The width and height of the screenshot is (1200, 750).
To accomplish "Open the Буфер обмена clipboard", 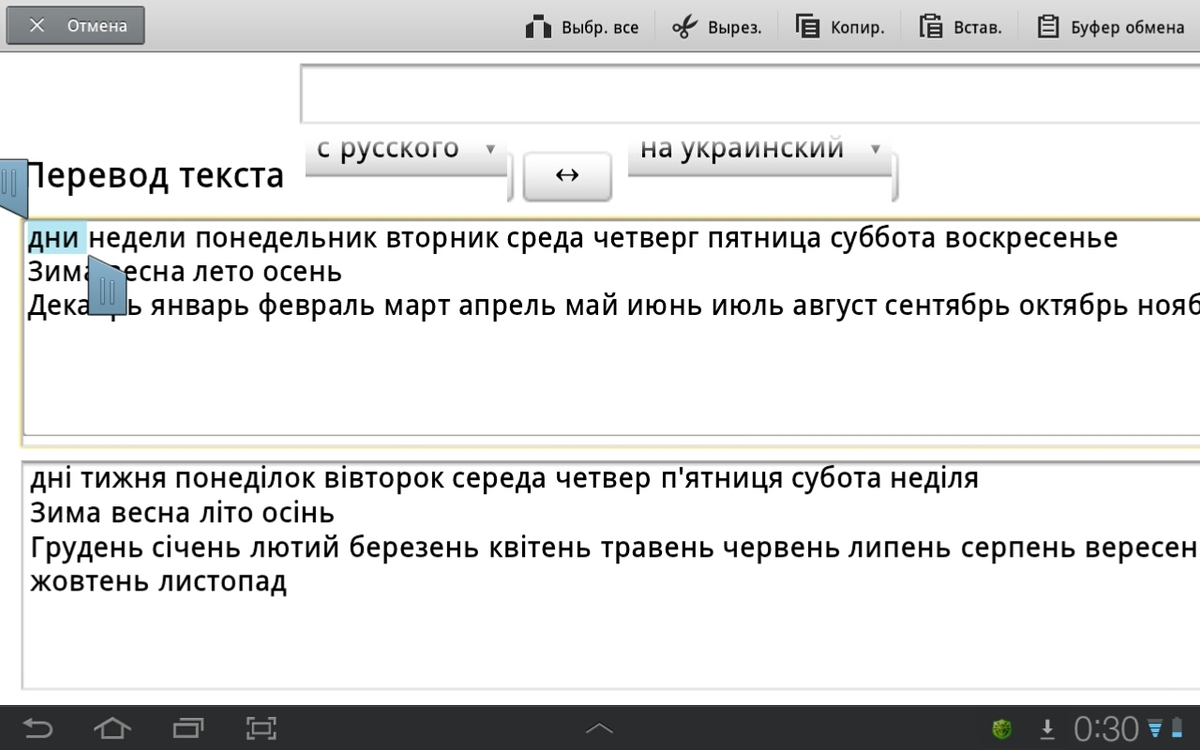I will (x=1110, y=27).
